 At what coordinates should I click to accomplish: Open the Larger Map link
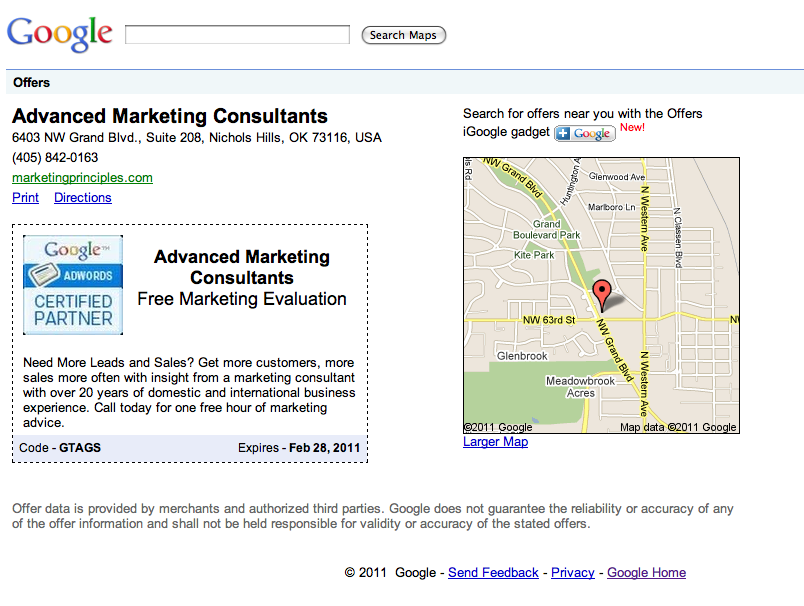495,442
